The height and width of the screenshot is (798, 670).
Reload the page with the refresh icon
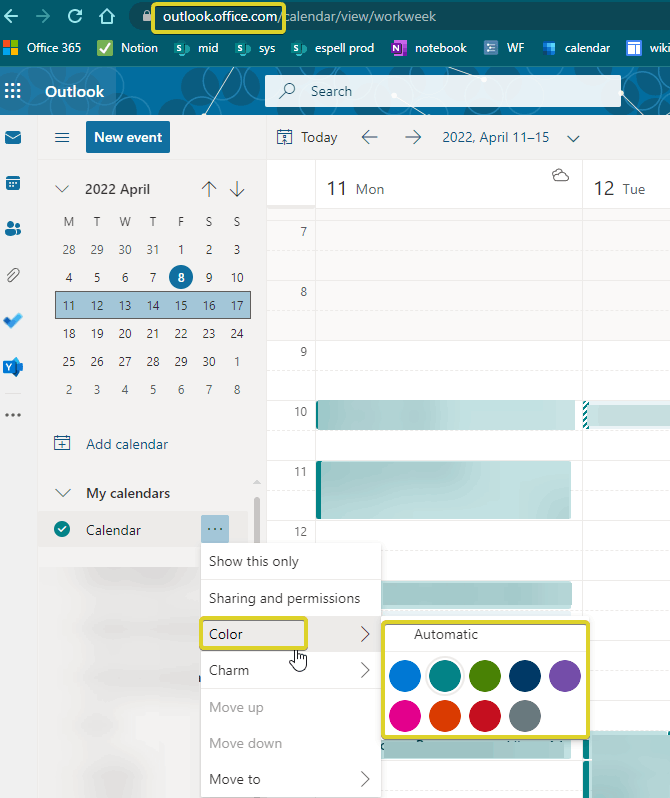click(x=75, y=16)
